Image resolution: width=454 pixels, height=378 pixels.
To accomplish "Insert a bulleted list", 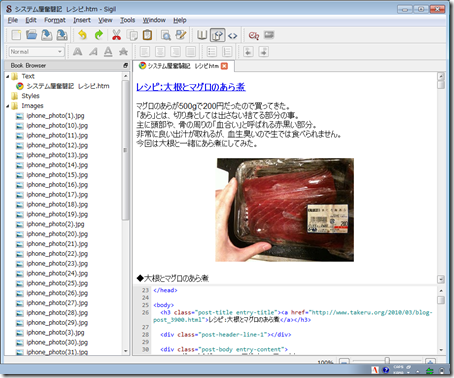I will click(x=212, y=52).
